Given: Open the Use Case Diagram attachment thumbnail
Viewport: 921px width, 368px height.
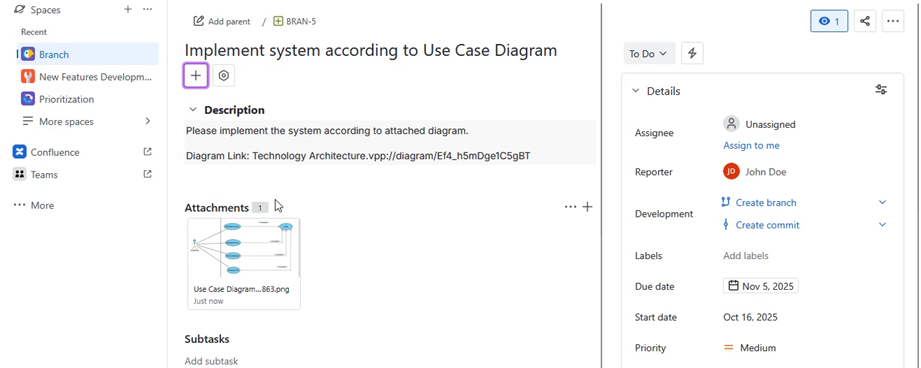Looking at the screenshot, I should (x=244, y=247).
